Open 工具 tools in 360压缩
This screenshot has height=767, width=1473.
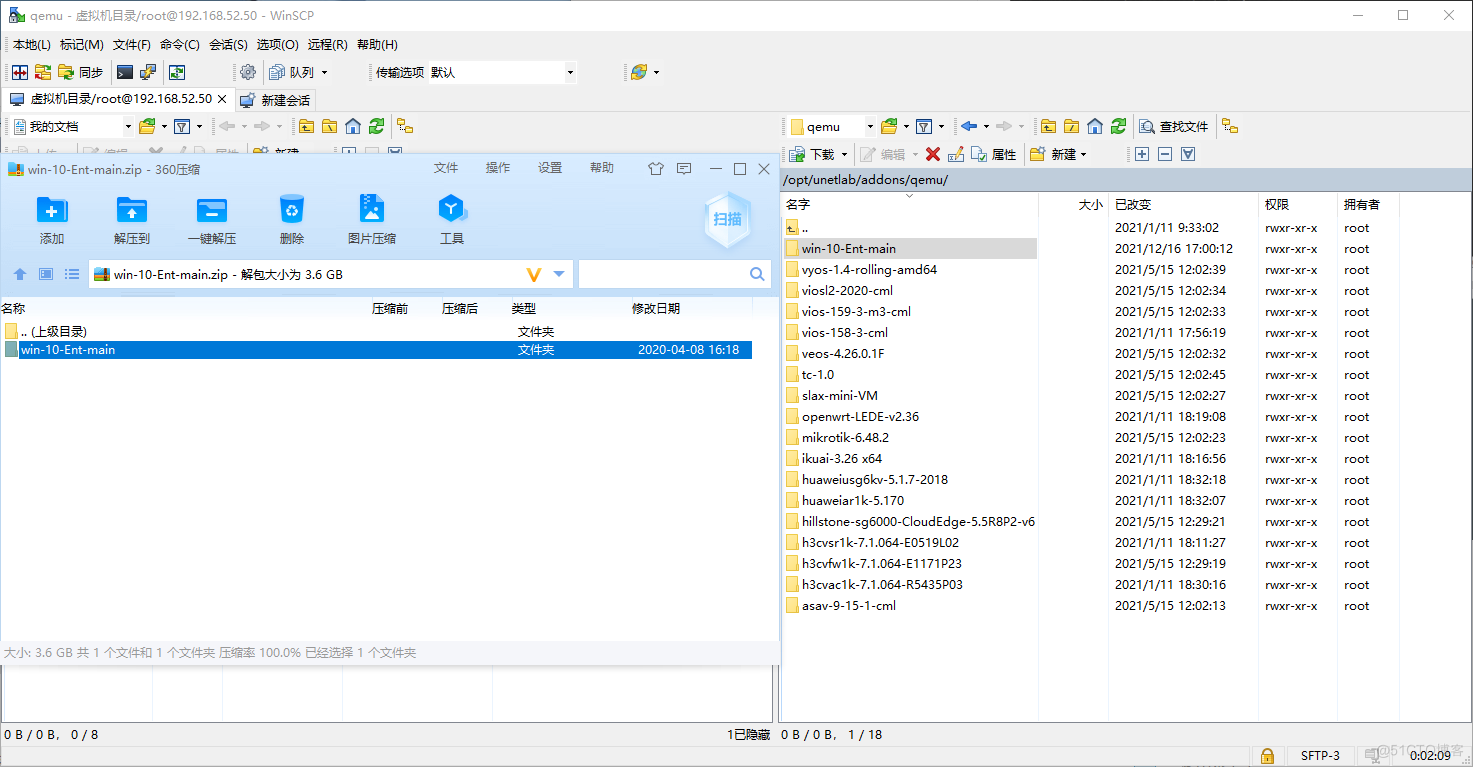coord(452,220)
